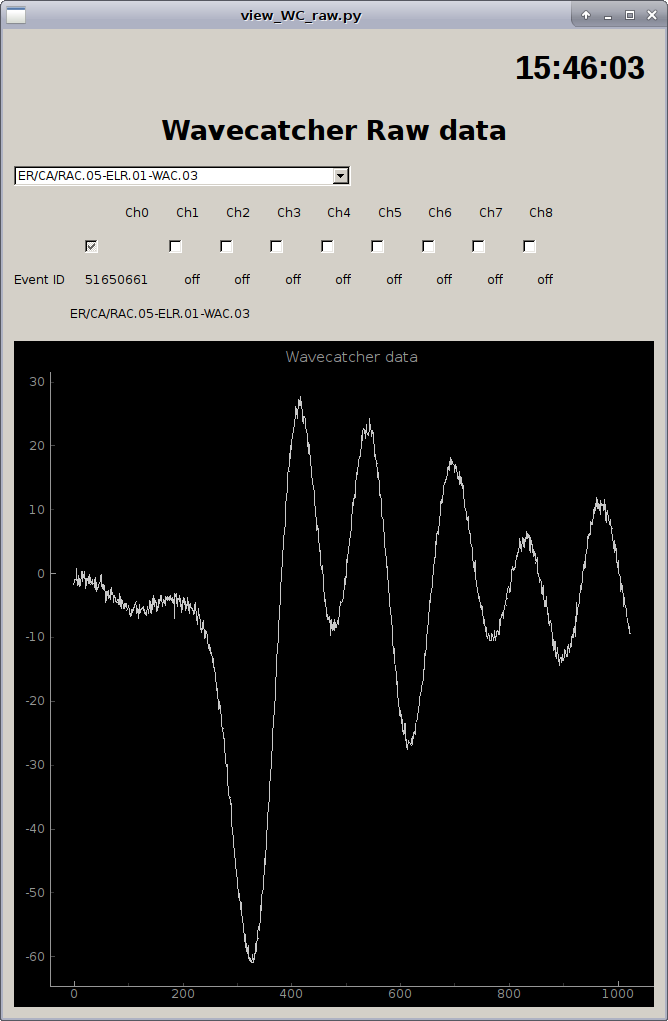Check the Ch5 channel checkbox
668x1021 pixels.
378,246
